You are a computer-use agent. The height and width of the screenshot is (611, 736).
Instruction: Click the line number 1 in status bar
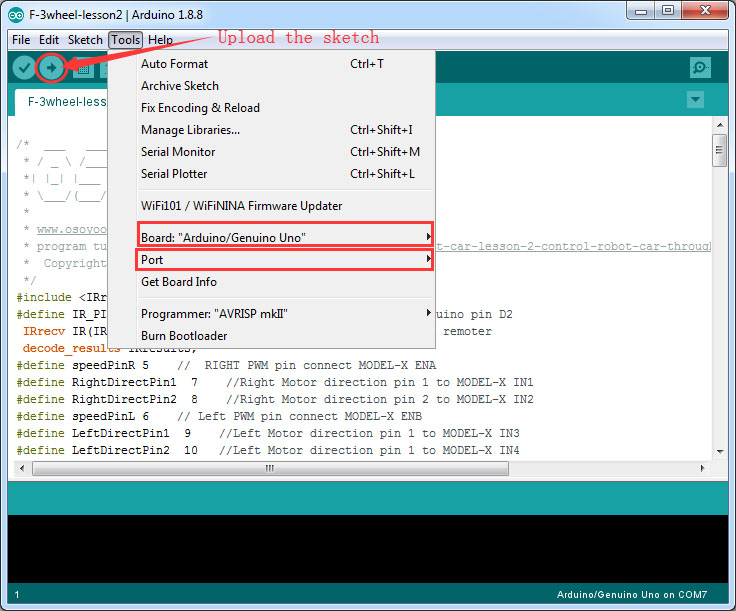[x=17, y=595]
